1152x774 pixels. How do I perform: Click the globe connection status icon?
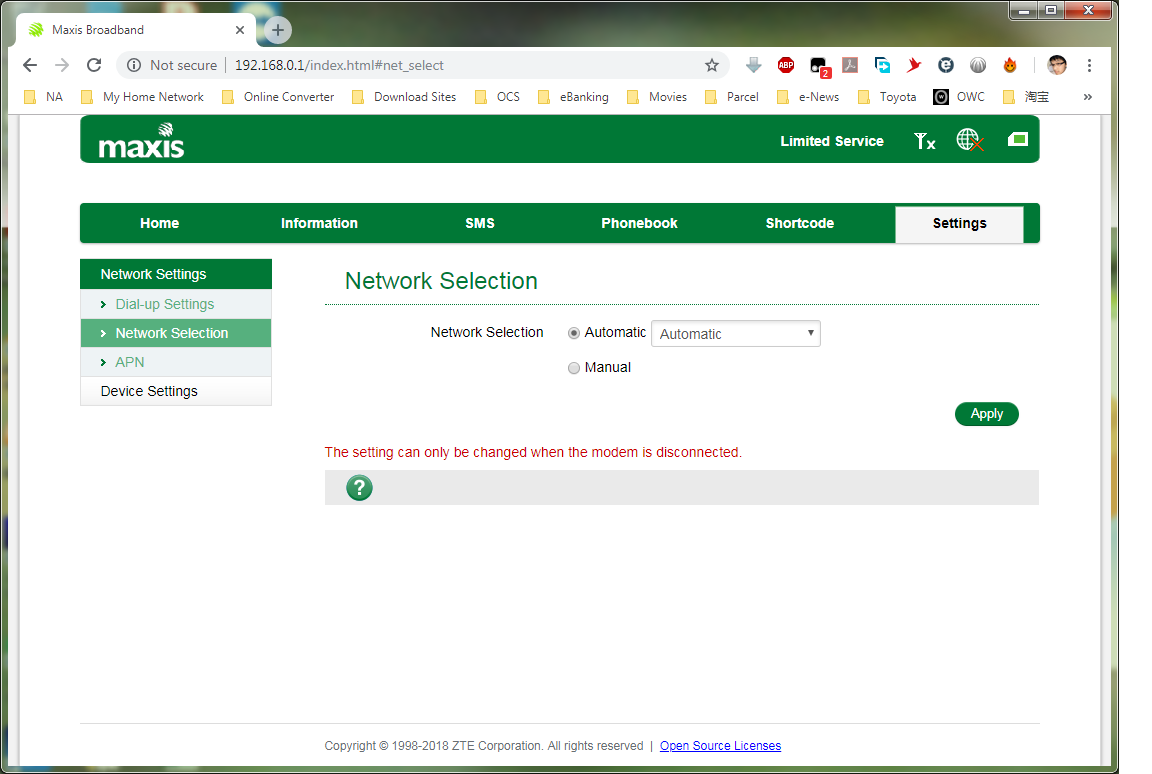click(x=970, y=140)
